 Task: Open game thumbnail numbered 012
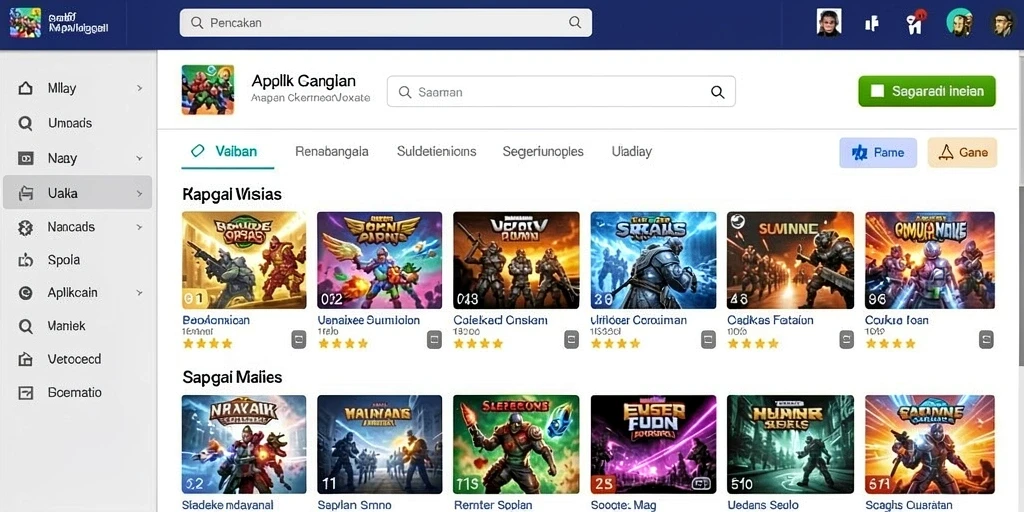379,260
